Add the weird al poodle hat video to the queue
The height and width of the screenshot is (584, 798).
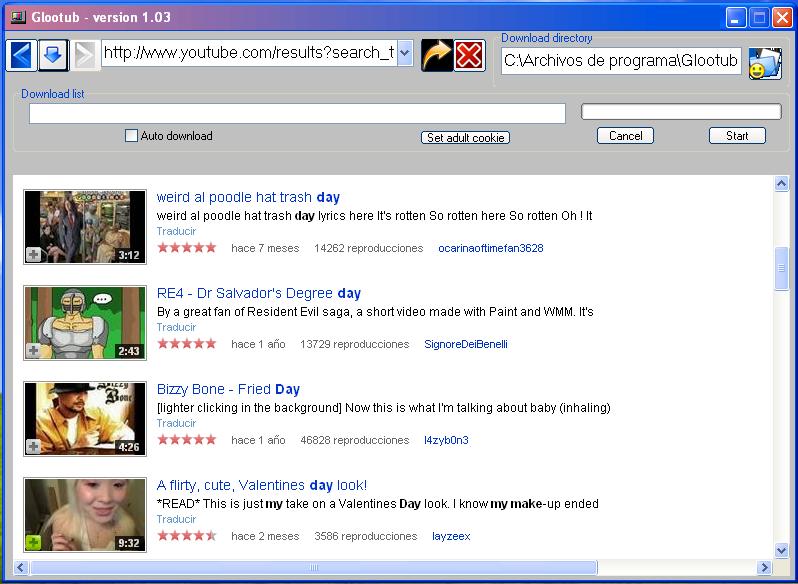(34, 254)
